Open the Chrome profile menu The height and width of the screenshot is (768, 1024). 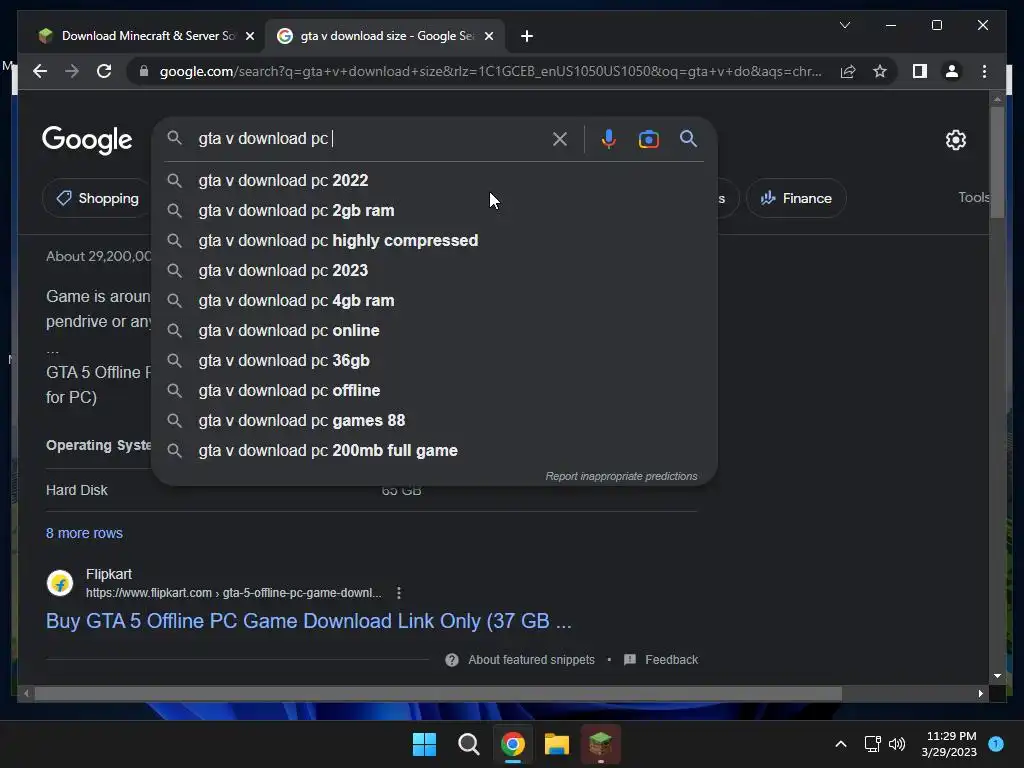coord(952,71)
